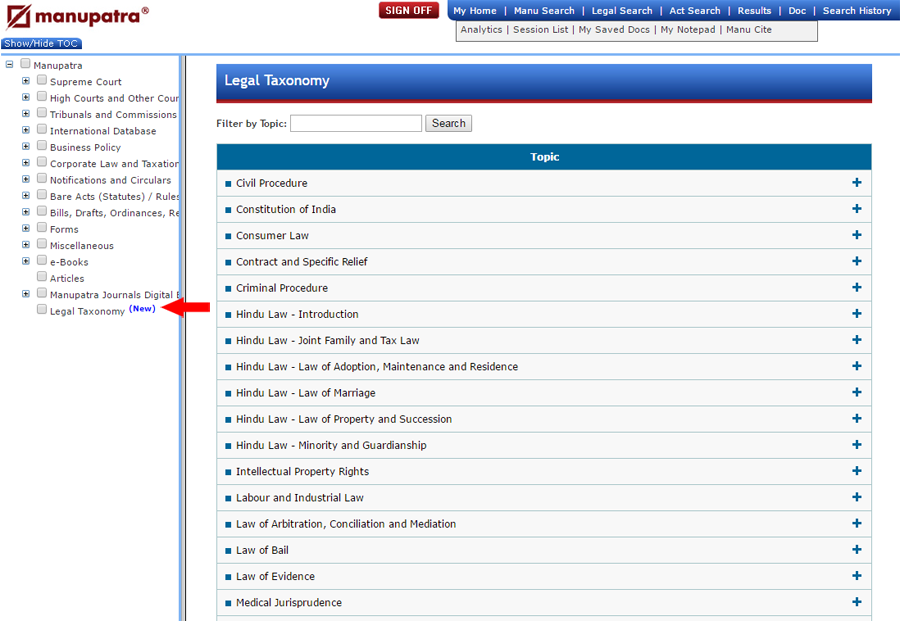
Task: Expand Hindu Law - Joint Family plus icon
Action: tap(856, 340)
